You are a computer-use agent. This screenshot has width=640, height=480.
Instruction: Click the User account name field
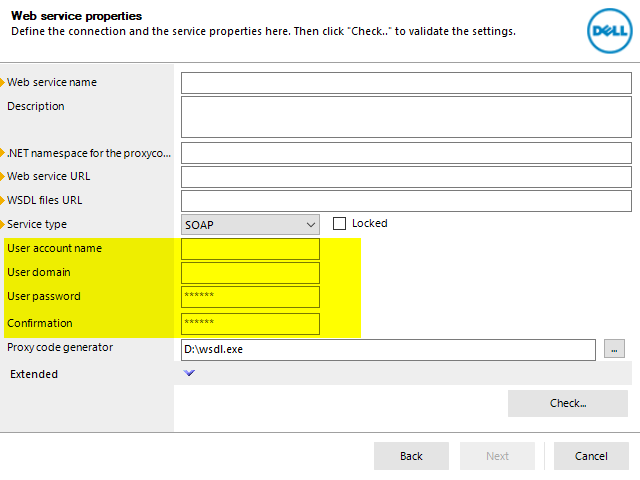point(250,249)
